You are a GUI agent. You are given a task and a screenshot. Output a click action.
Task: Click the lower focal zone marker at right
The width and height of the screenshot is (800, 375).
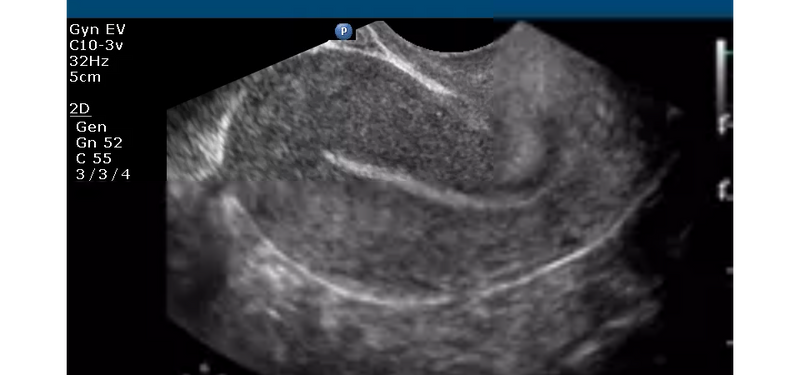723,191
